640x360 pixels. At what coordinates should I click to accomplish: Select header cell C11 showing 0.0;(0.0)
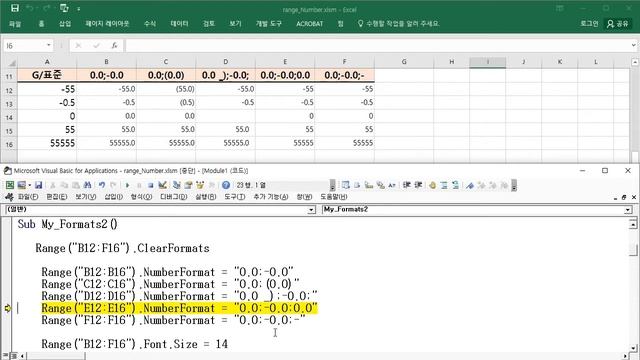166,75
